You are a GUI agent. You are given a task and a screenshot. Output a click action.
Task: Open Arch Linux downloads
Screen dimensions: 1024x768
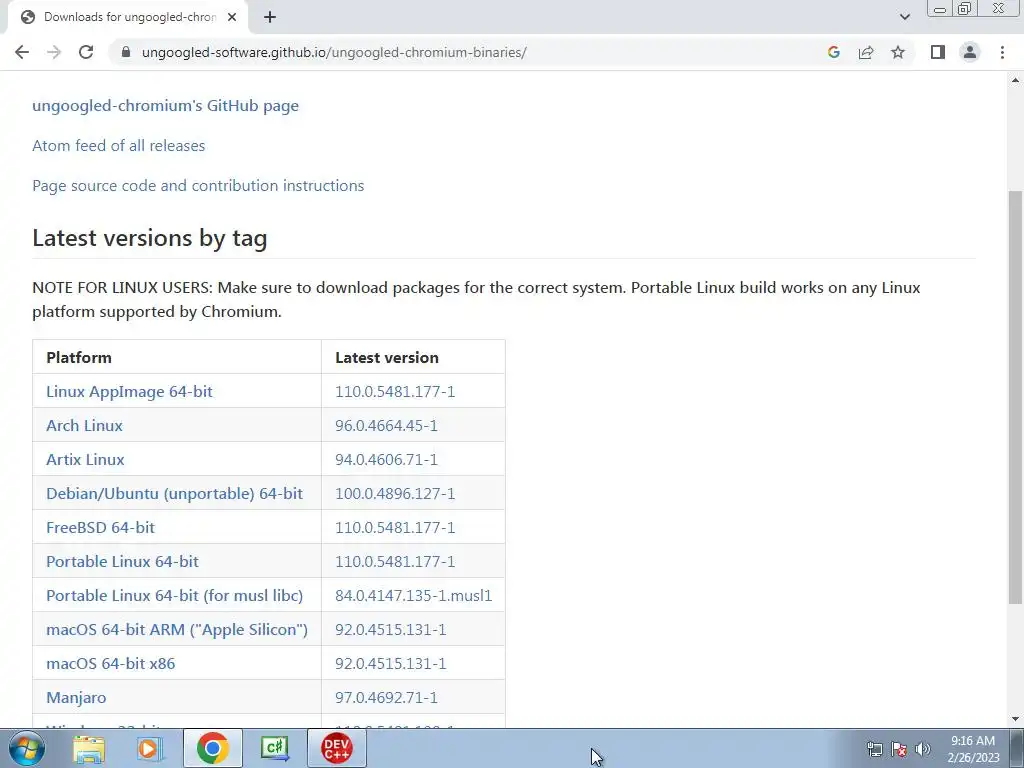coord(84,425)
